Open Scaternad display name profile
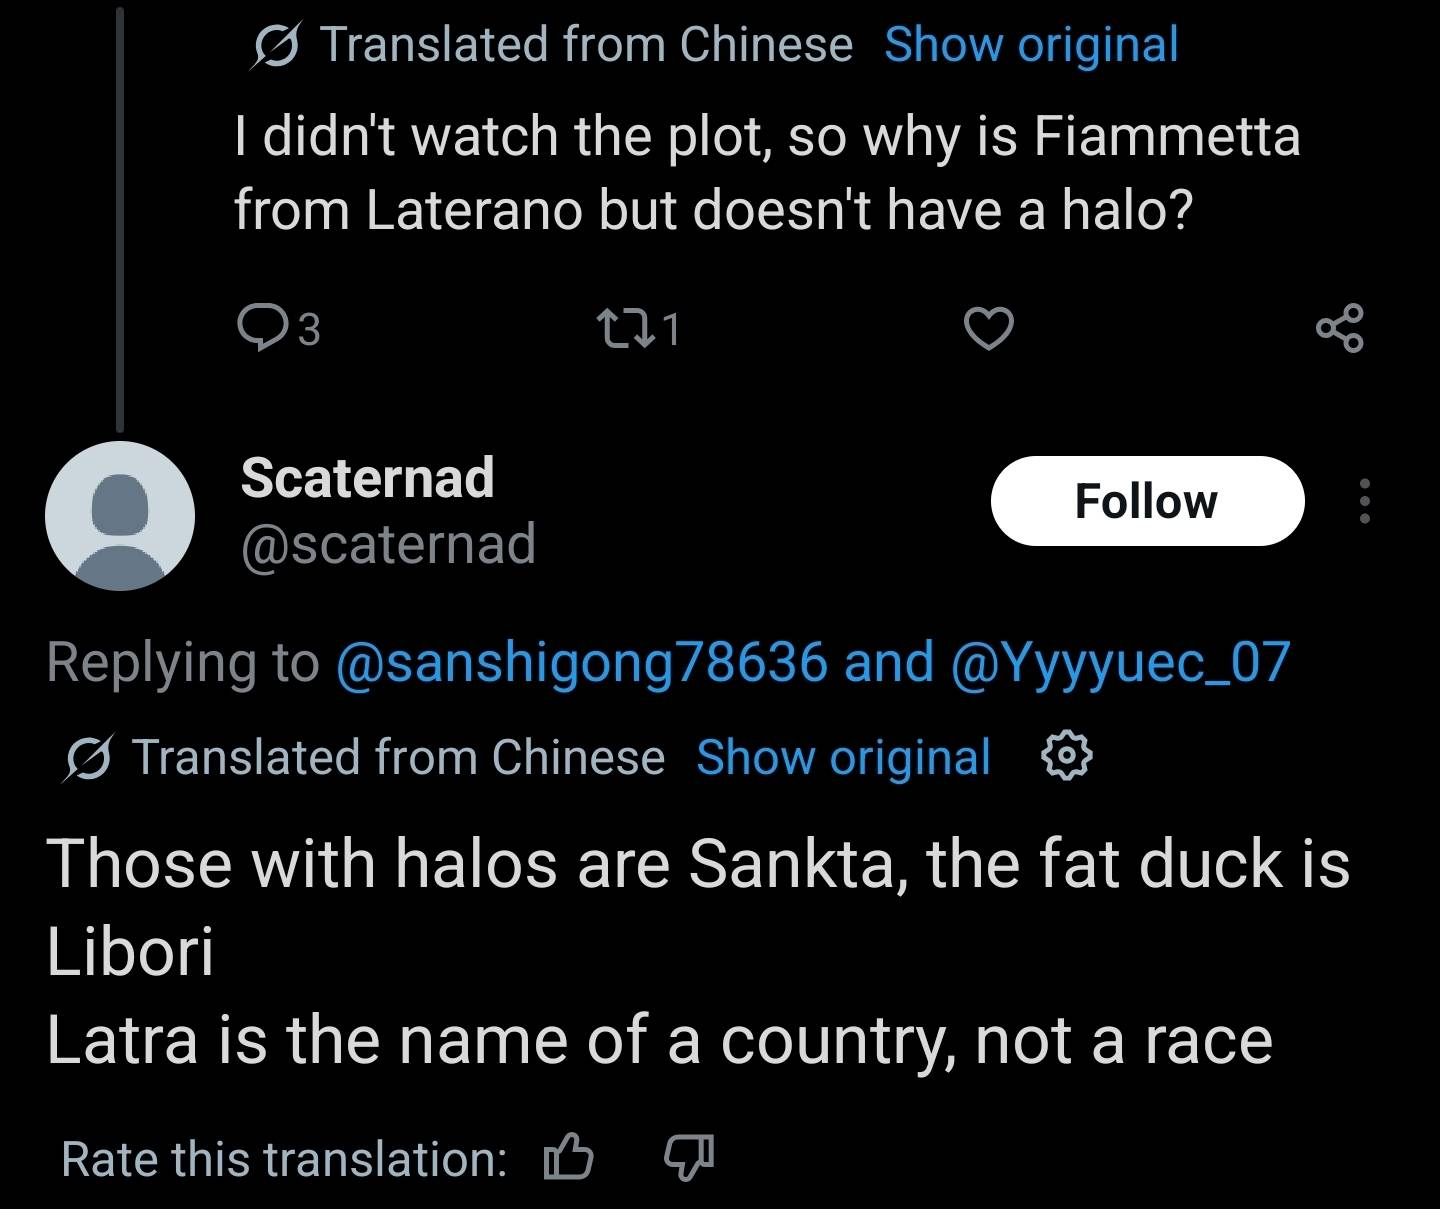 pyautogui.click(x=367, y=477)
